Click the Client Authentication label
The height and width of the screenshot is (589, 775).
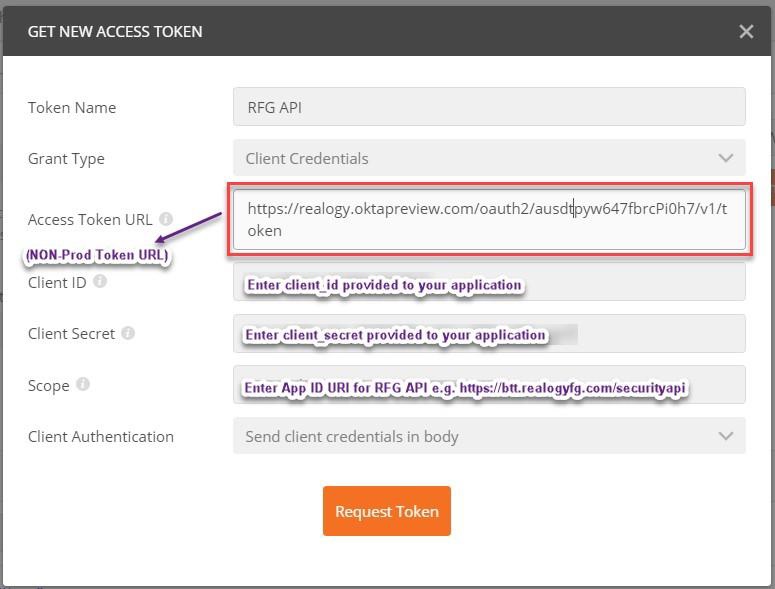click(x=101, y=436)
